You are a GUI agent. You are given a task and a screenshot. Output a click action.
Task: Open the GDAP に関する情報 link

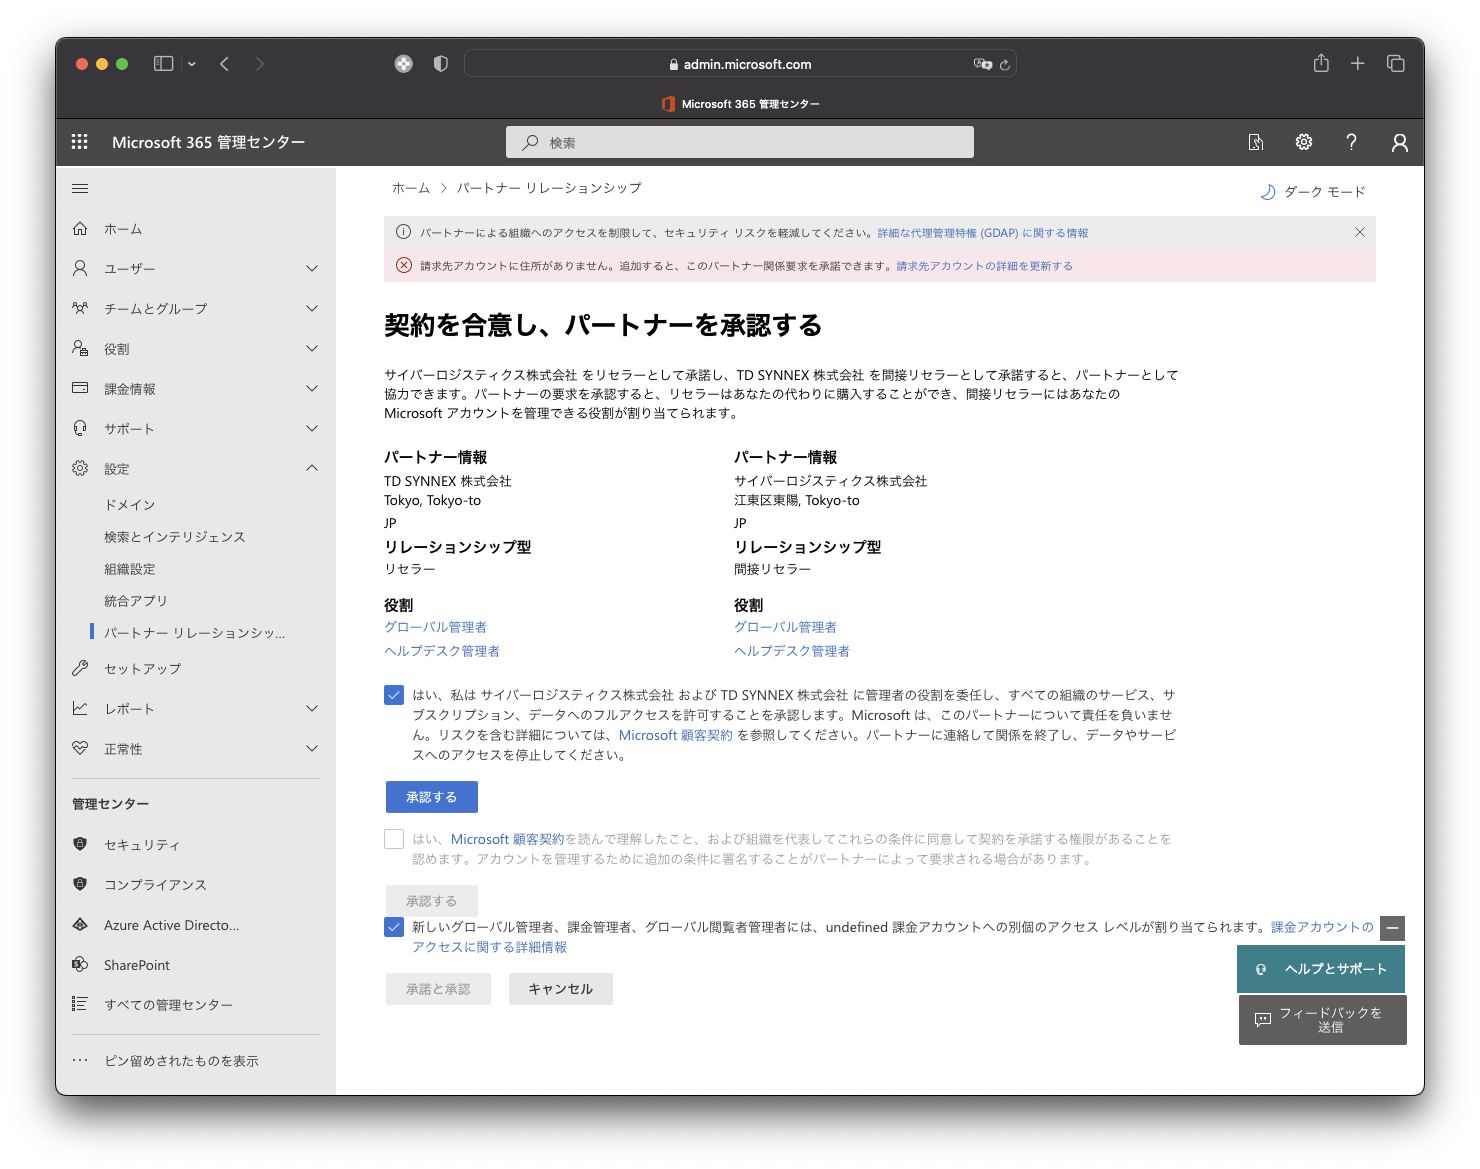click(983, 233)
